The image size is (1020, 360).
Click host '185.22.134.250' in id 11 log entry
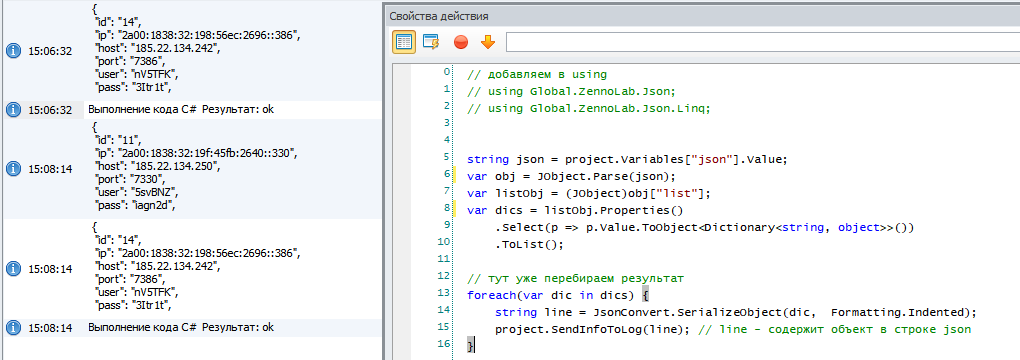pos(176,166)
